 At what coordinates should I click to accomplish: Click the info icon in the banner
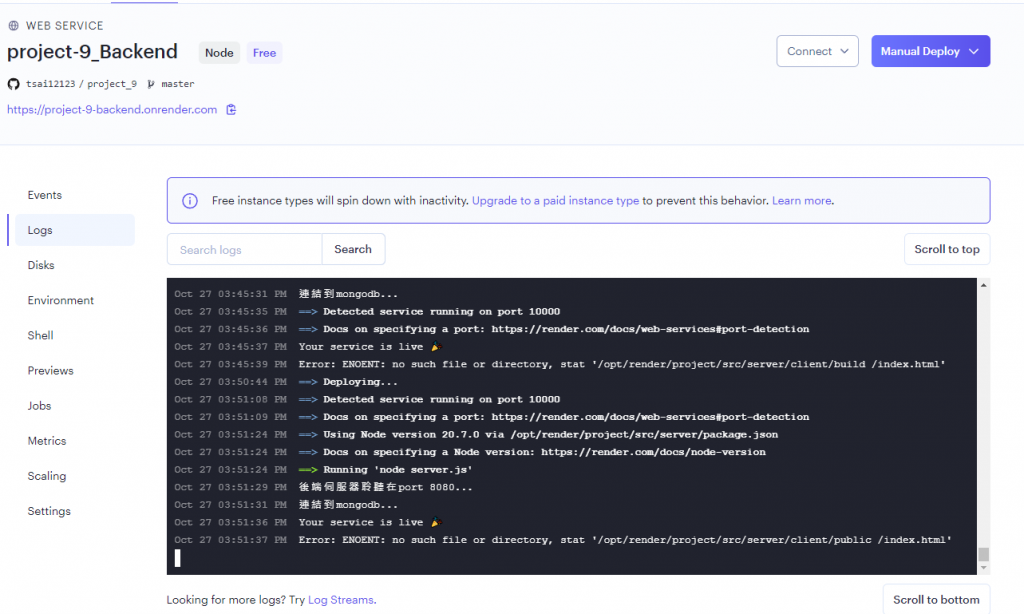tap(189, 201)
